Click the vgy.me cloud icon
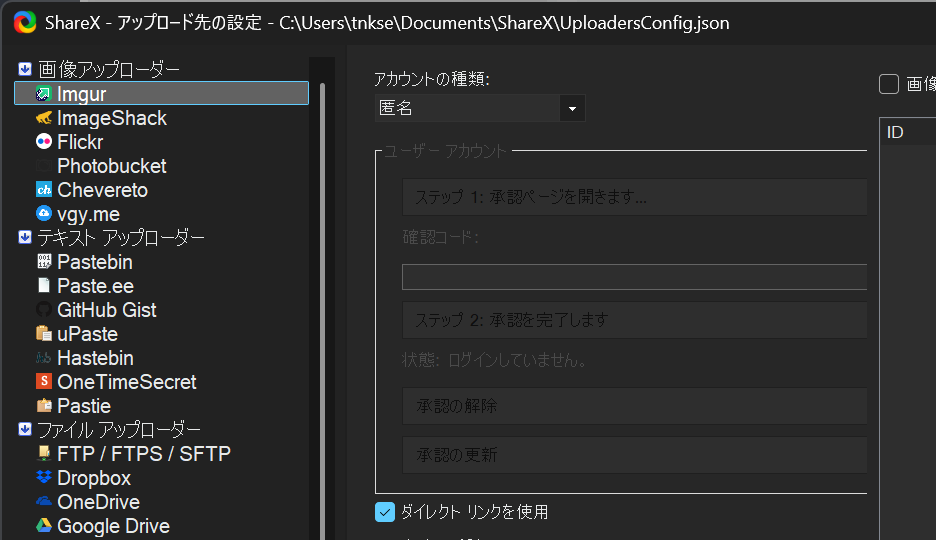The width and height of the screenshot is (936, 540). coord(44,214)
